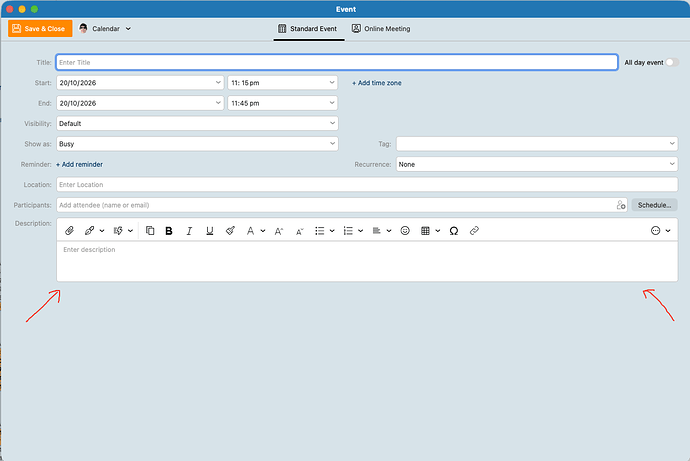Insert a numbered list
Screen dimensions: 690x461
(348, 230)
